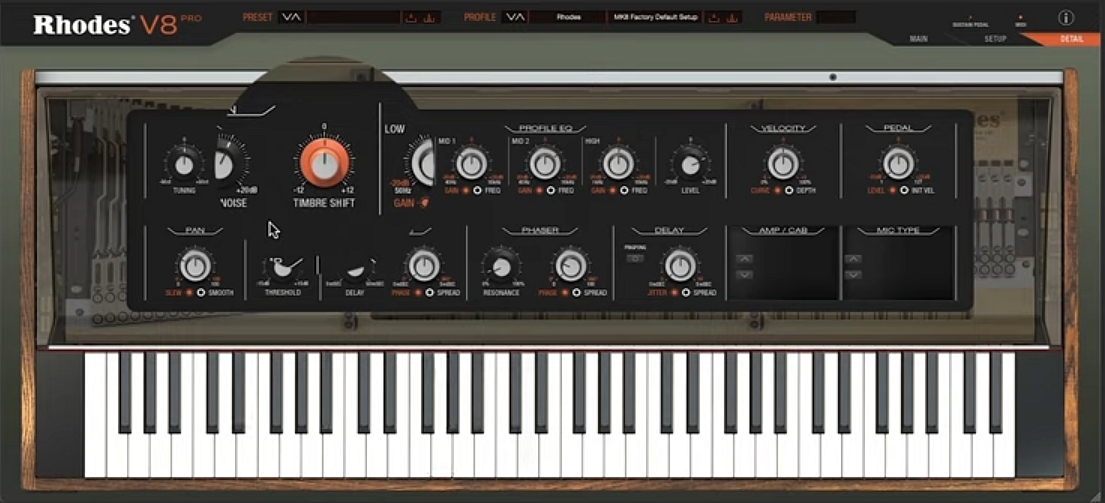Select previous Mic Type with up arrow
1105x503 pixels.
[853, 259]
